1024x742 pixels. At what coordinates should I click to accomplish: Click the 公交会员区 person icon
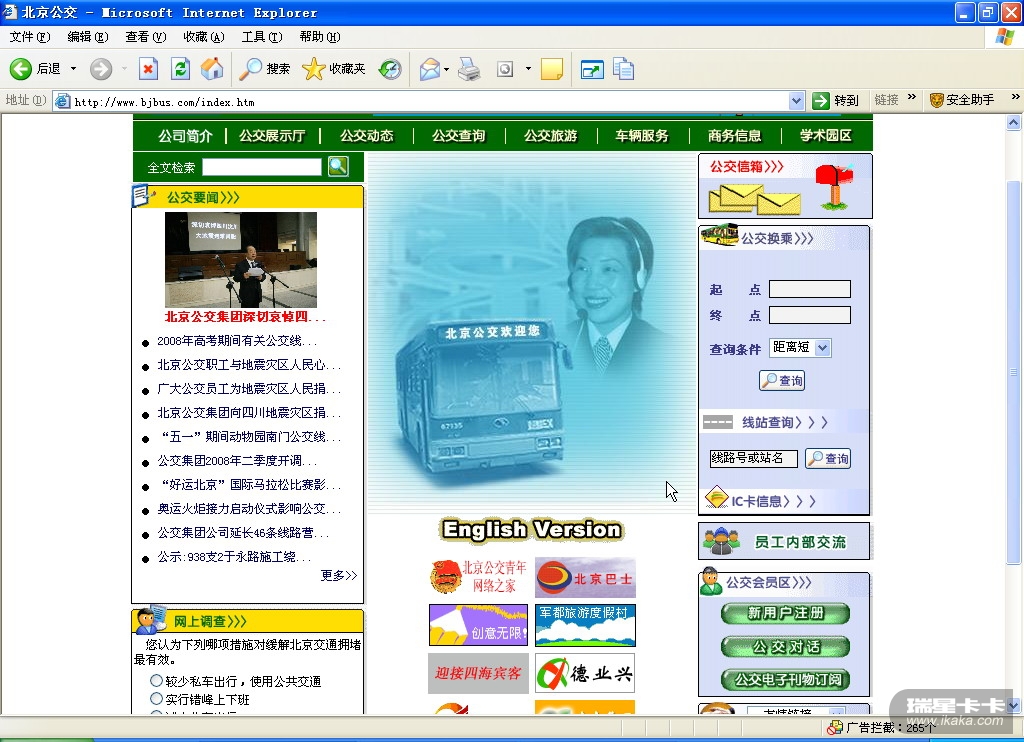click(711, 581)
